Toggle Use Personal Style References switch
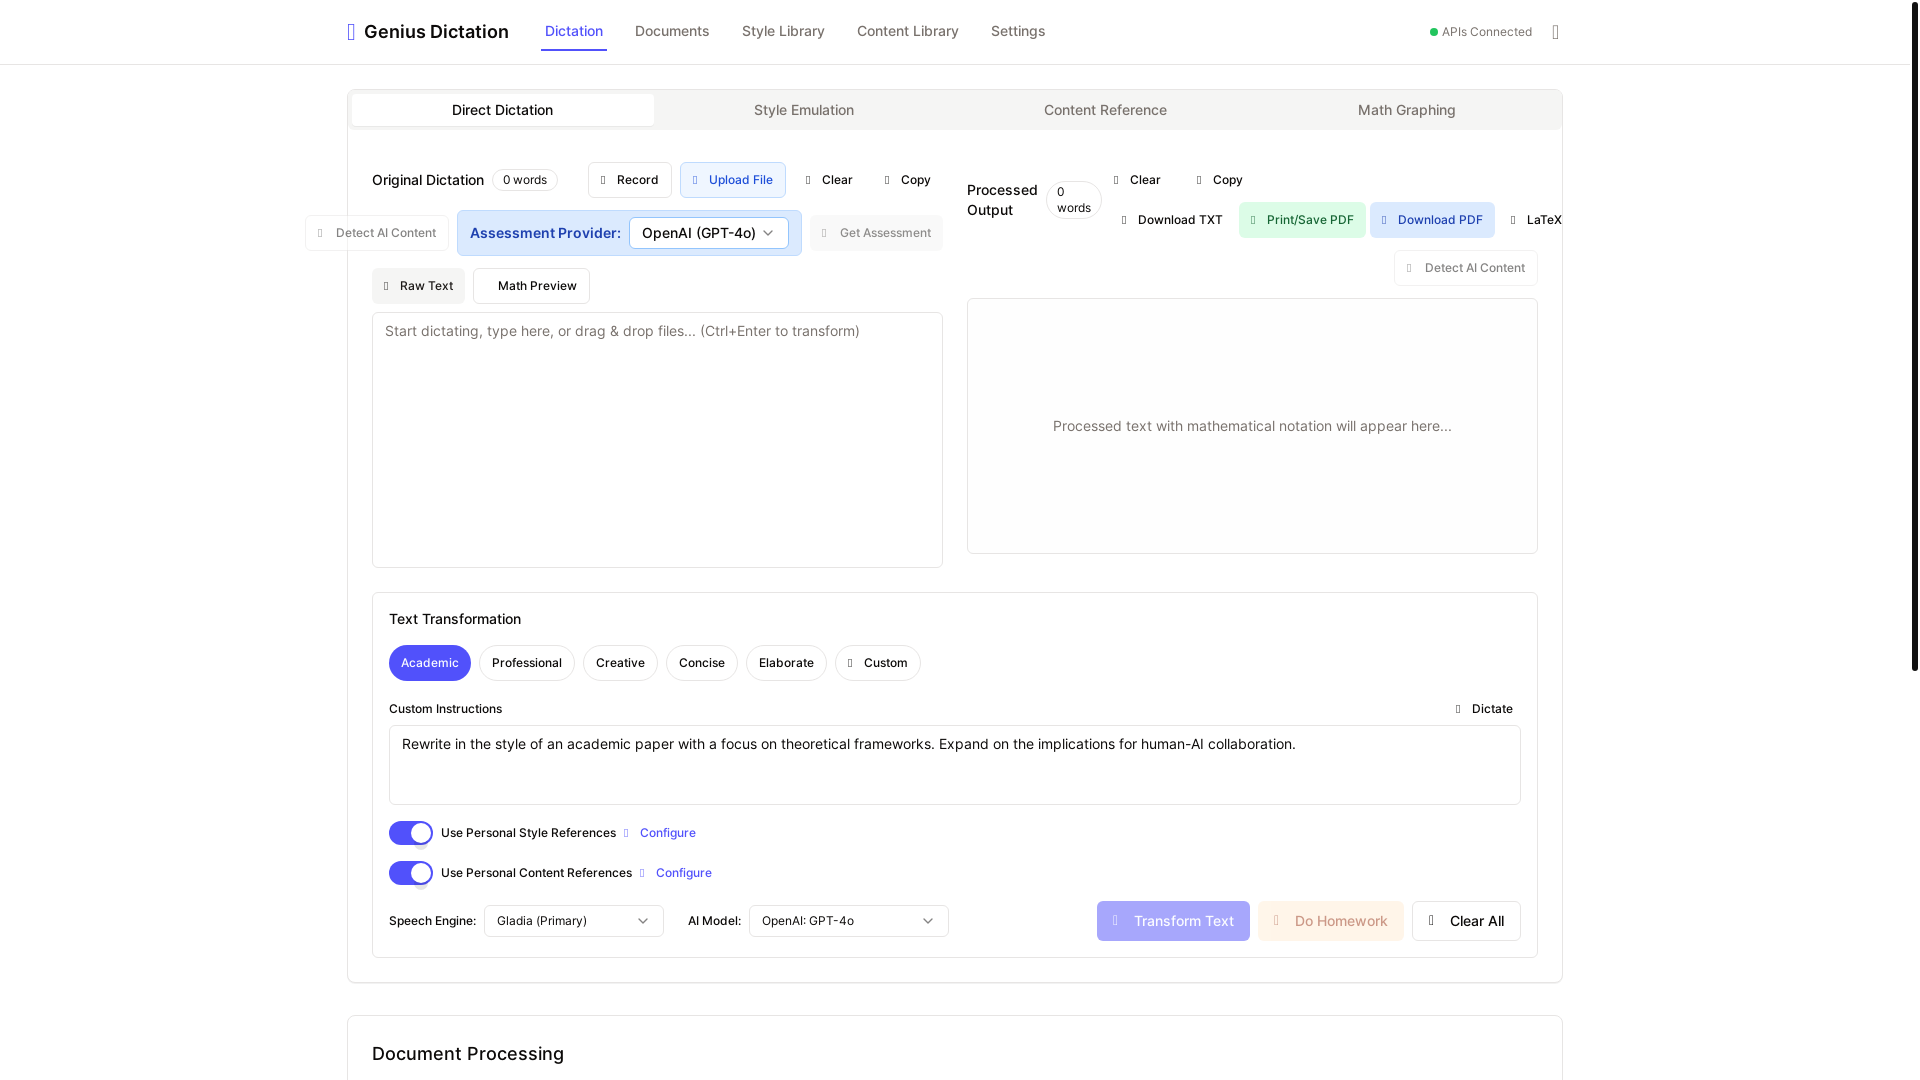Screen dimensions: 1920x1080 (x=411, y=833)
